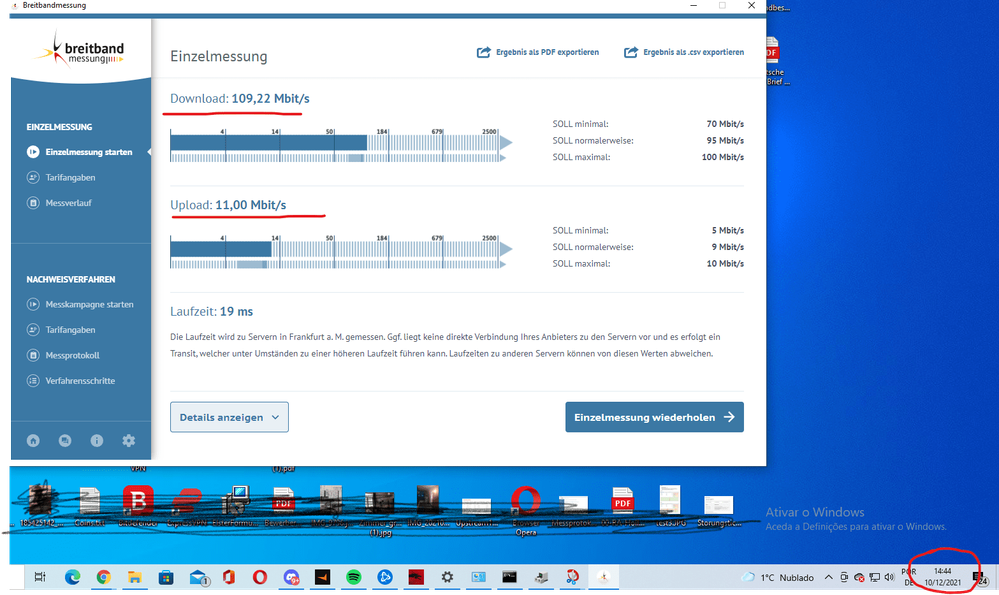999x595 pixels.
Task: Open Messprotokoll in the sidebar
Action: 63,355
